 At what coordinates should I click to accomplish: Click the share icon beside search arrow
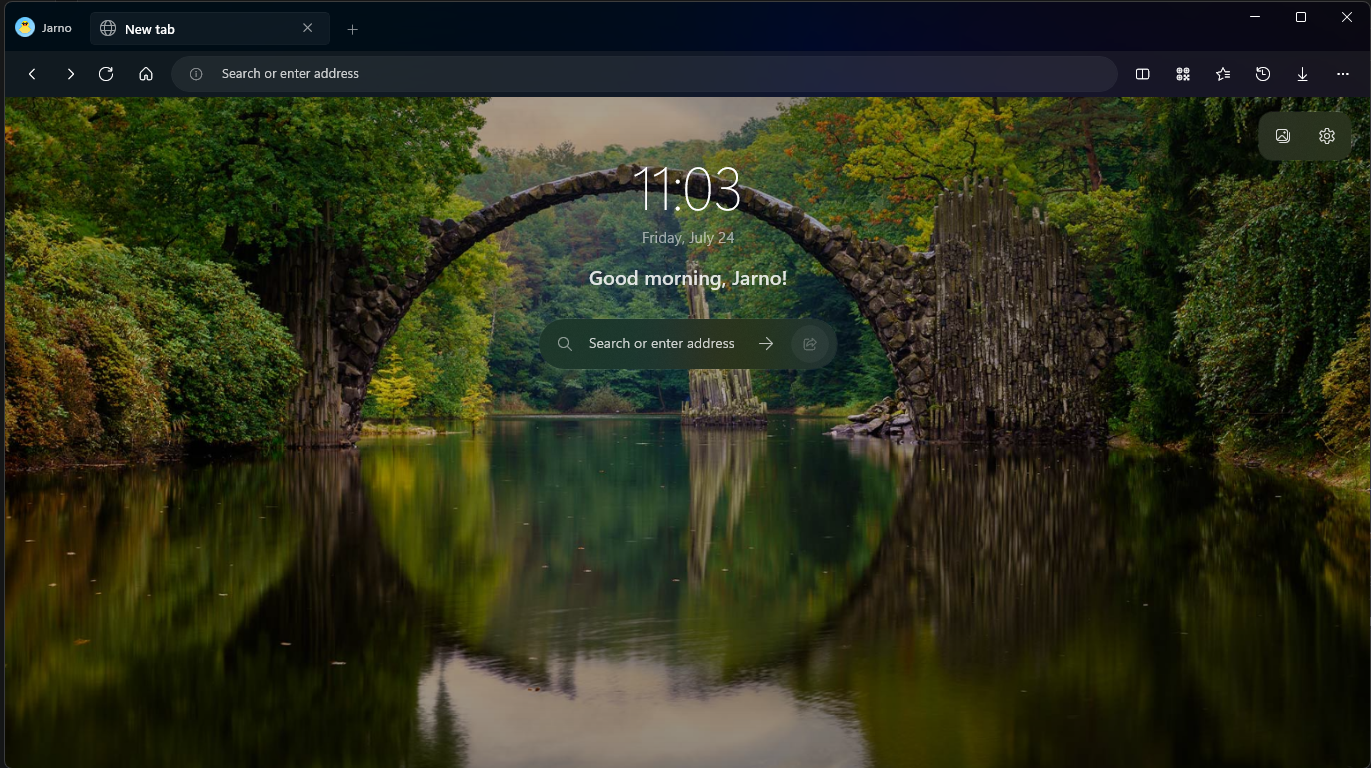pyautogui.click(x=810, y=344)
